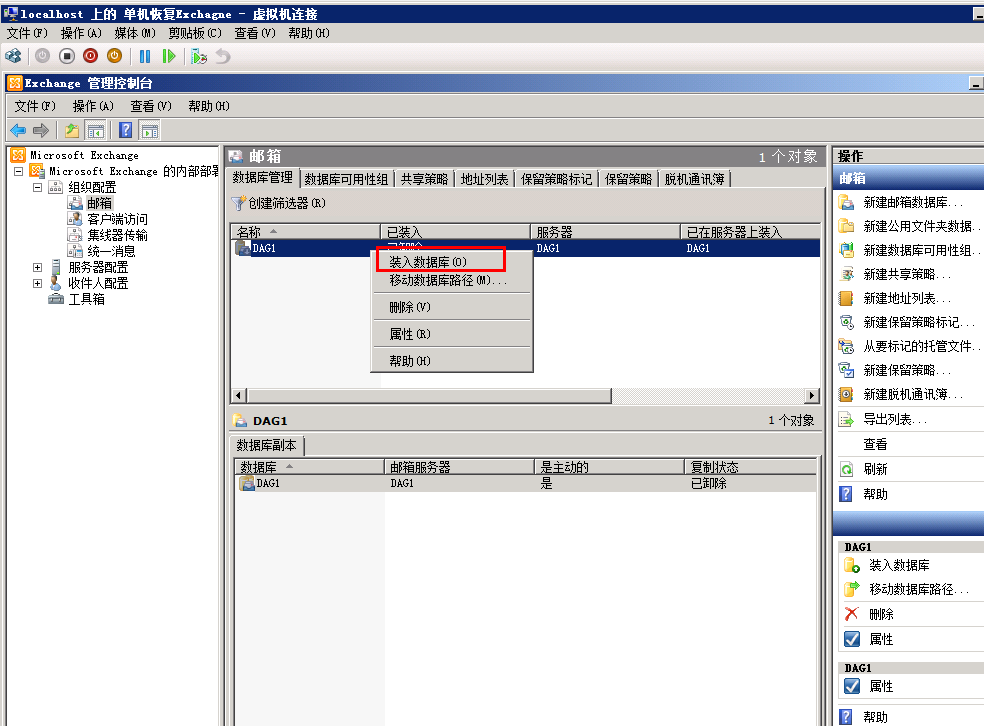
Task: Click 新建公用文件夹数据库 icon
Action: point(847,226)
